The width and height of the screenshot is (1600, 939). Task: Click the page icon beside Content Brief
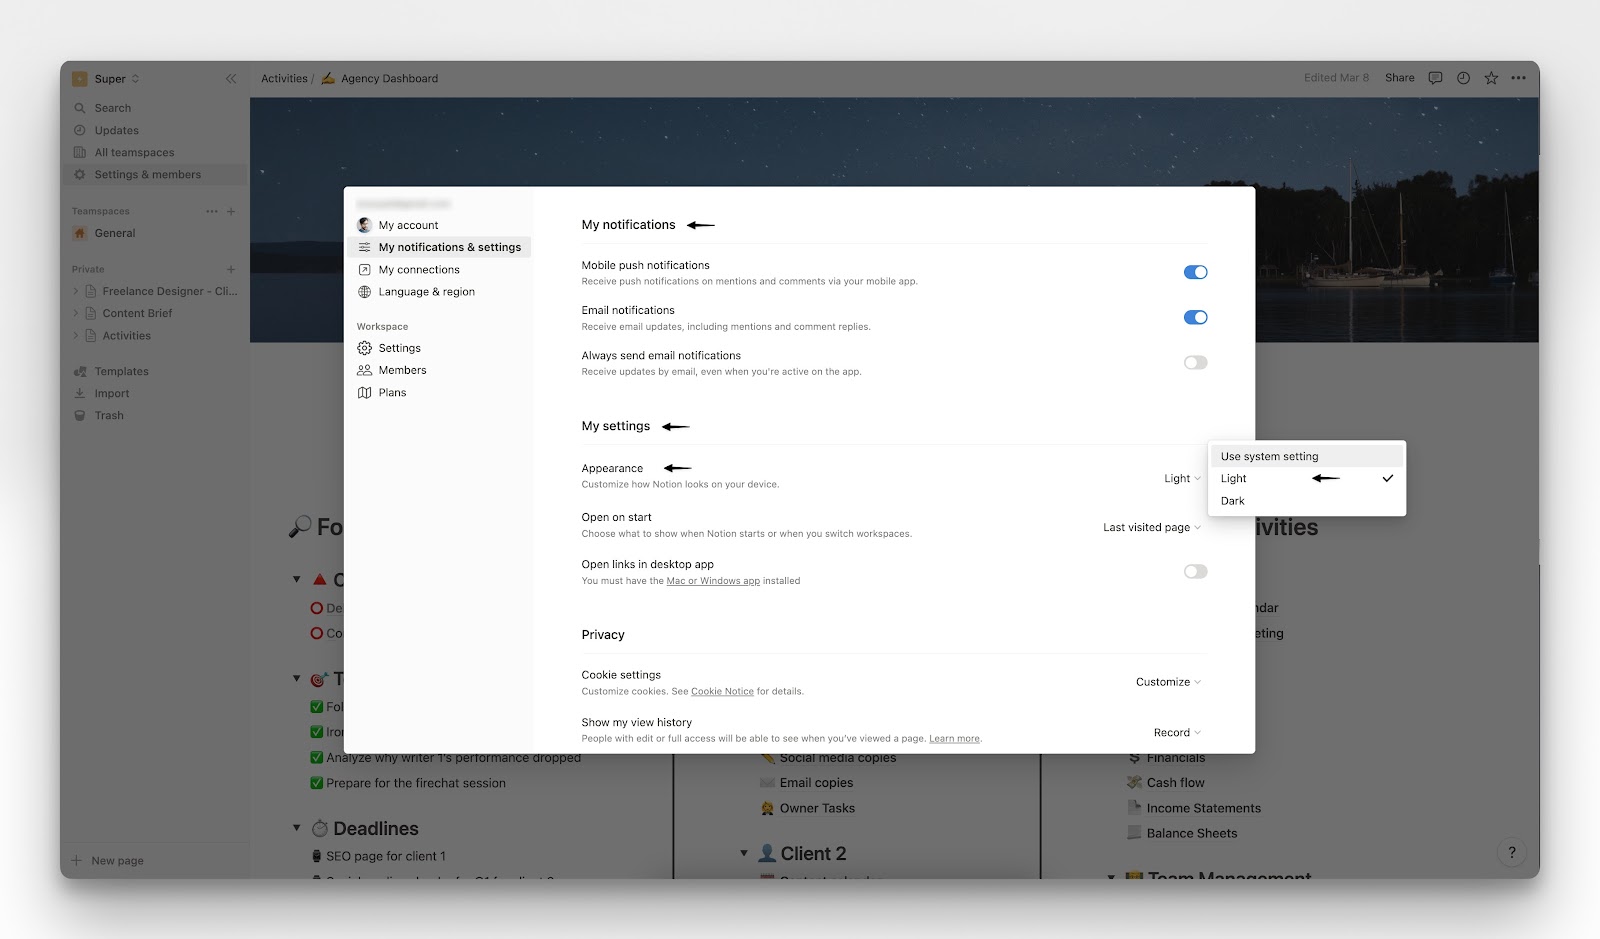91,313
